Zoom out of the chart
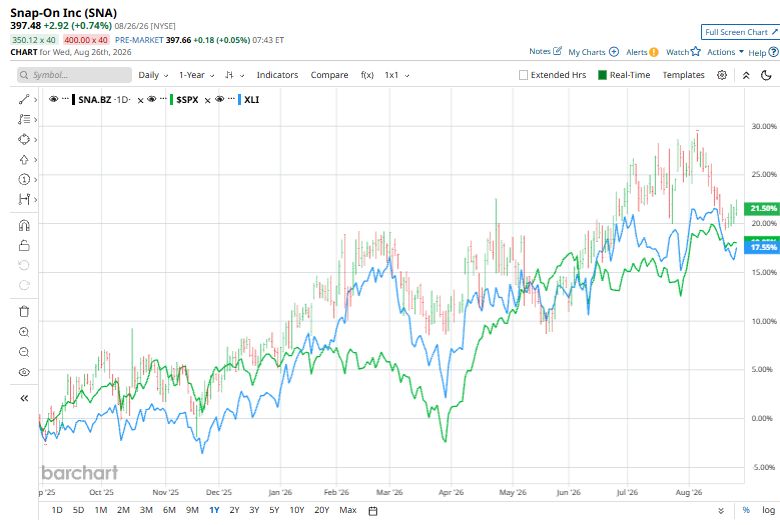This screenshot has width=780, height=525. [24, 352]
